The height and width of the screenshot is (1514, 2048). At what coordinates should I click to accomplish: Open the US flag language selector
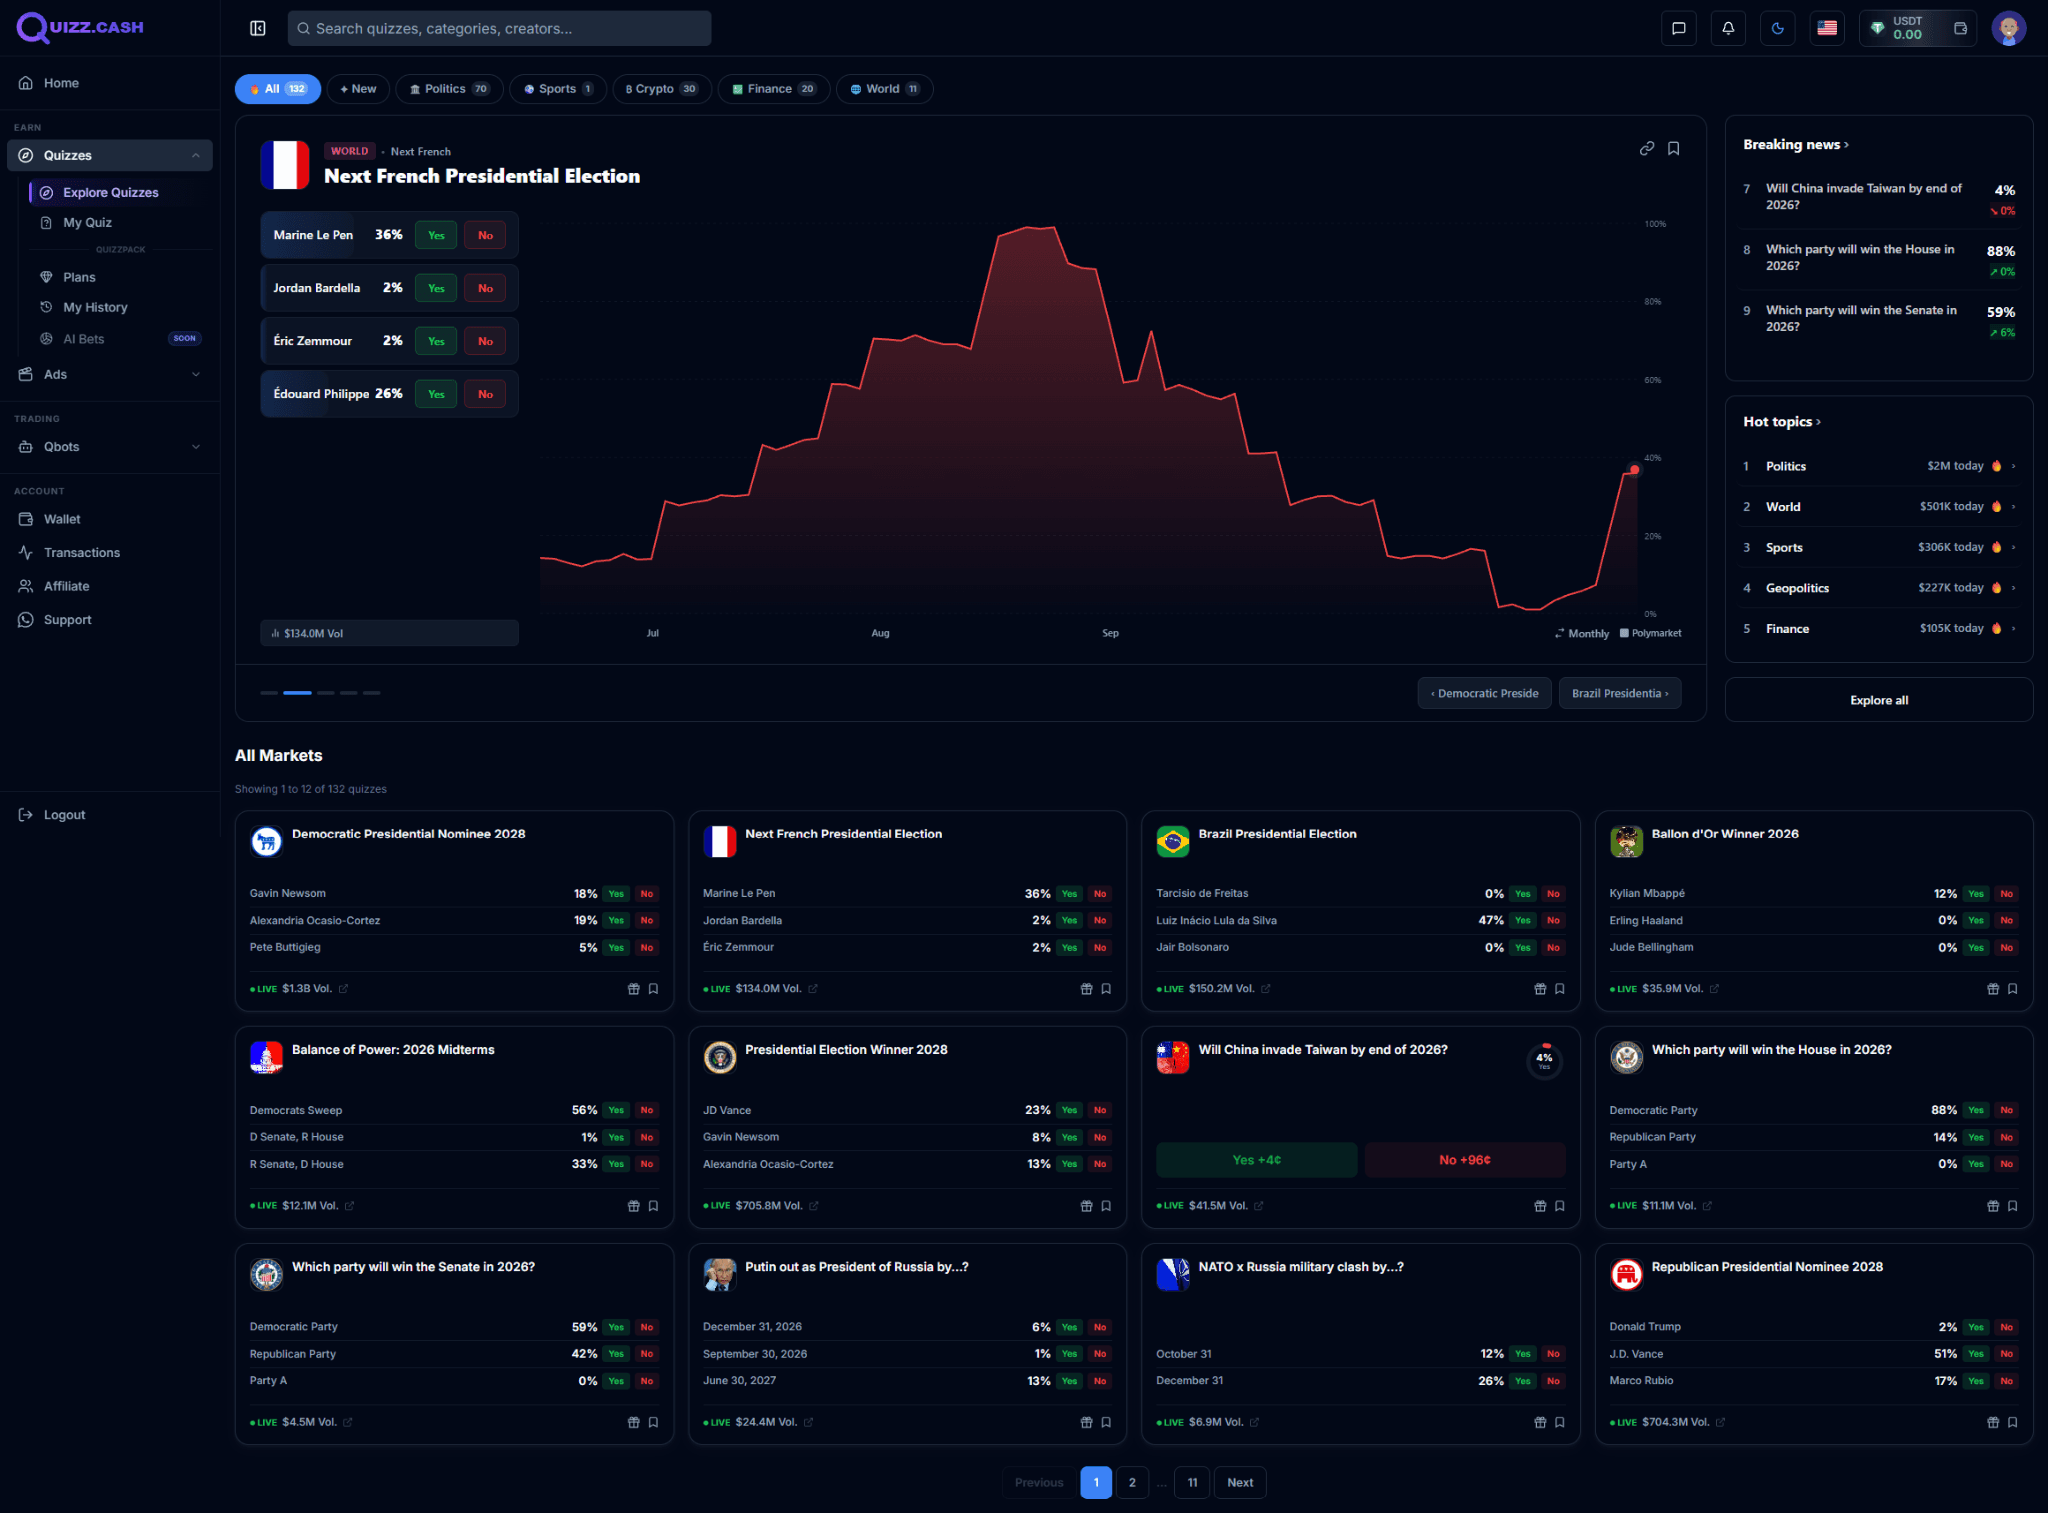[1827, 28]
